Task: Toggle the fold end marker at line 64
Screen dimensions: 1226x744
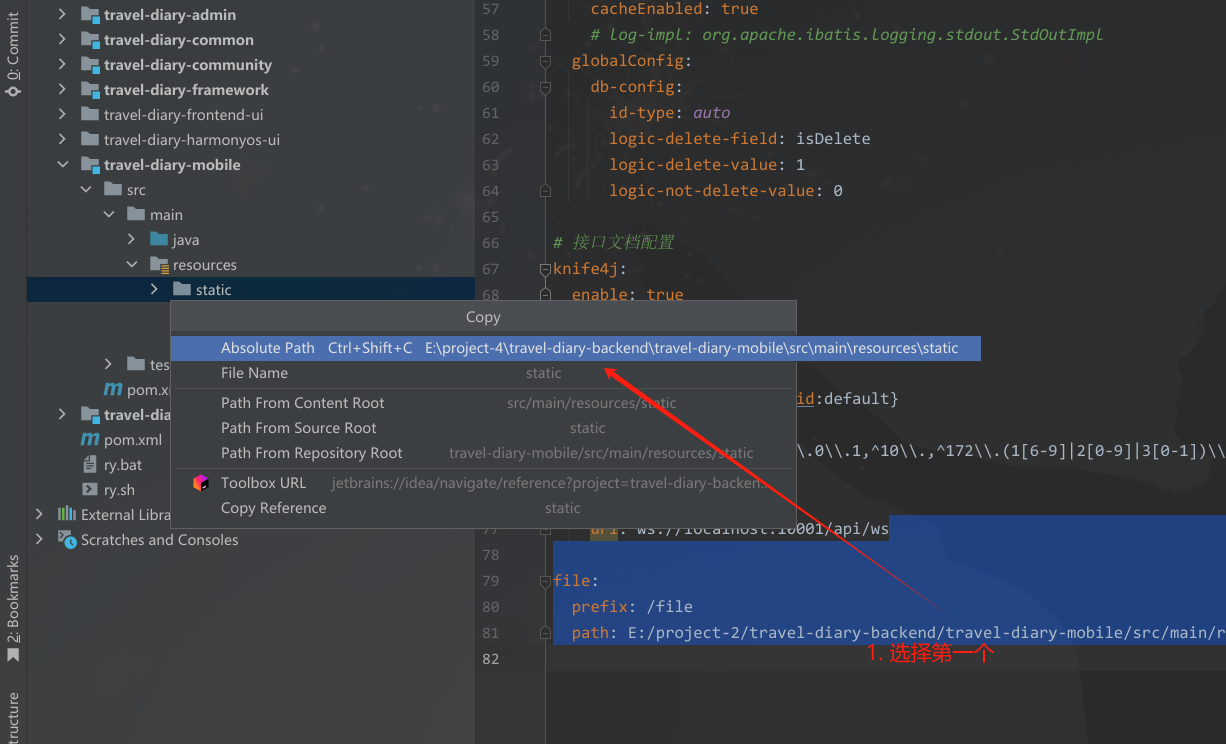Action: point(545,191)
